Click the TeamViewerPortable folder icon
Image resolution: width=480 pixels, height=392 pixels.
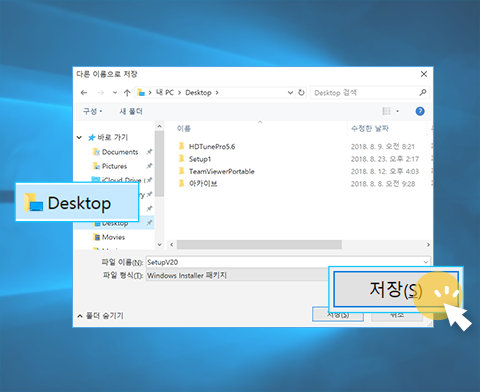pyautogui.click(x=182, y=171)
